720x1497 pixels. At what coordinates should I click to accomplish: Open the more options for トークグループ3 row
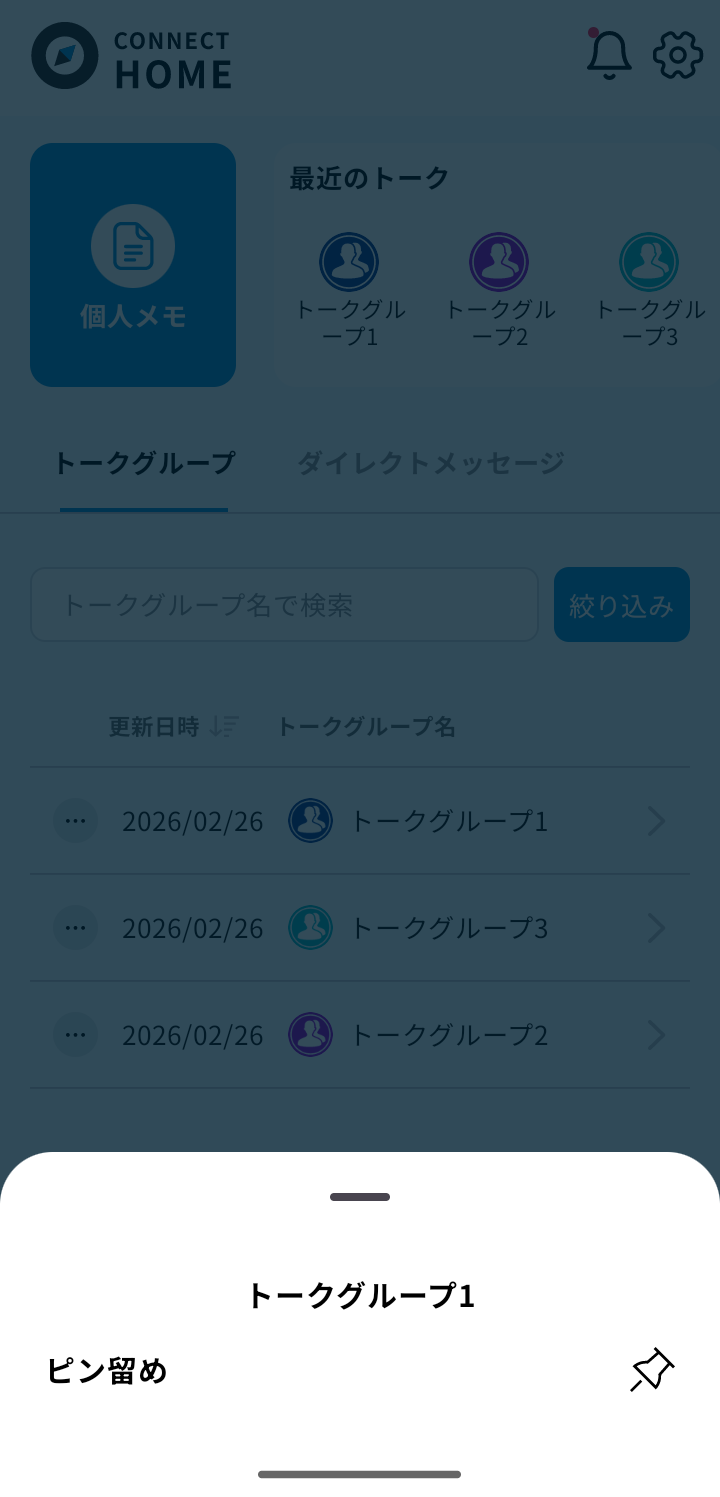76,928
